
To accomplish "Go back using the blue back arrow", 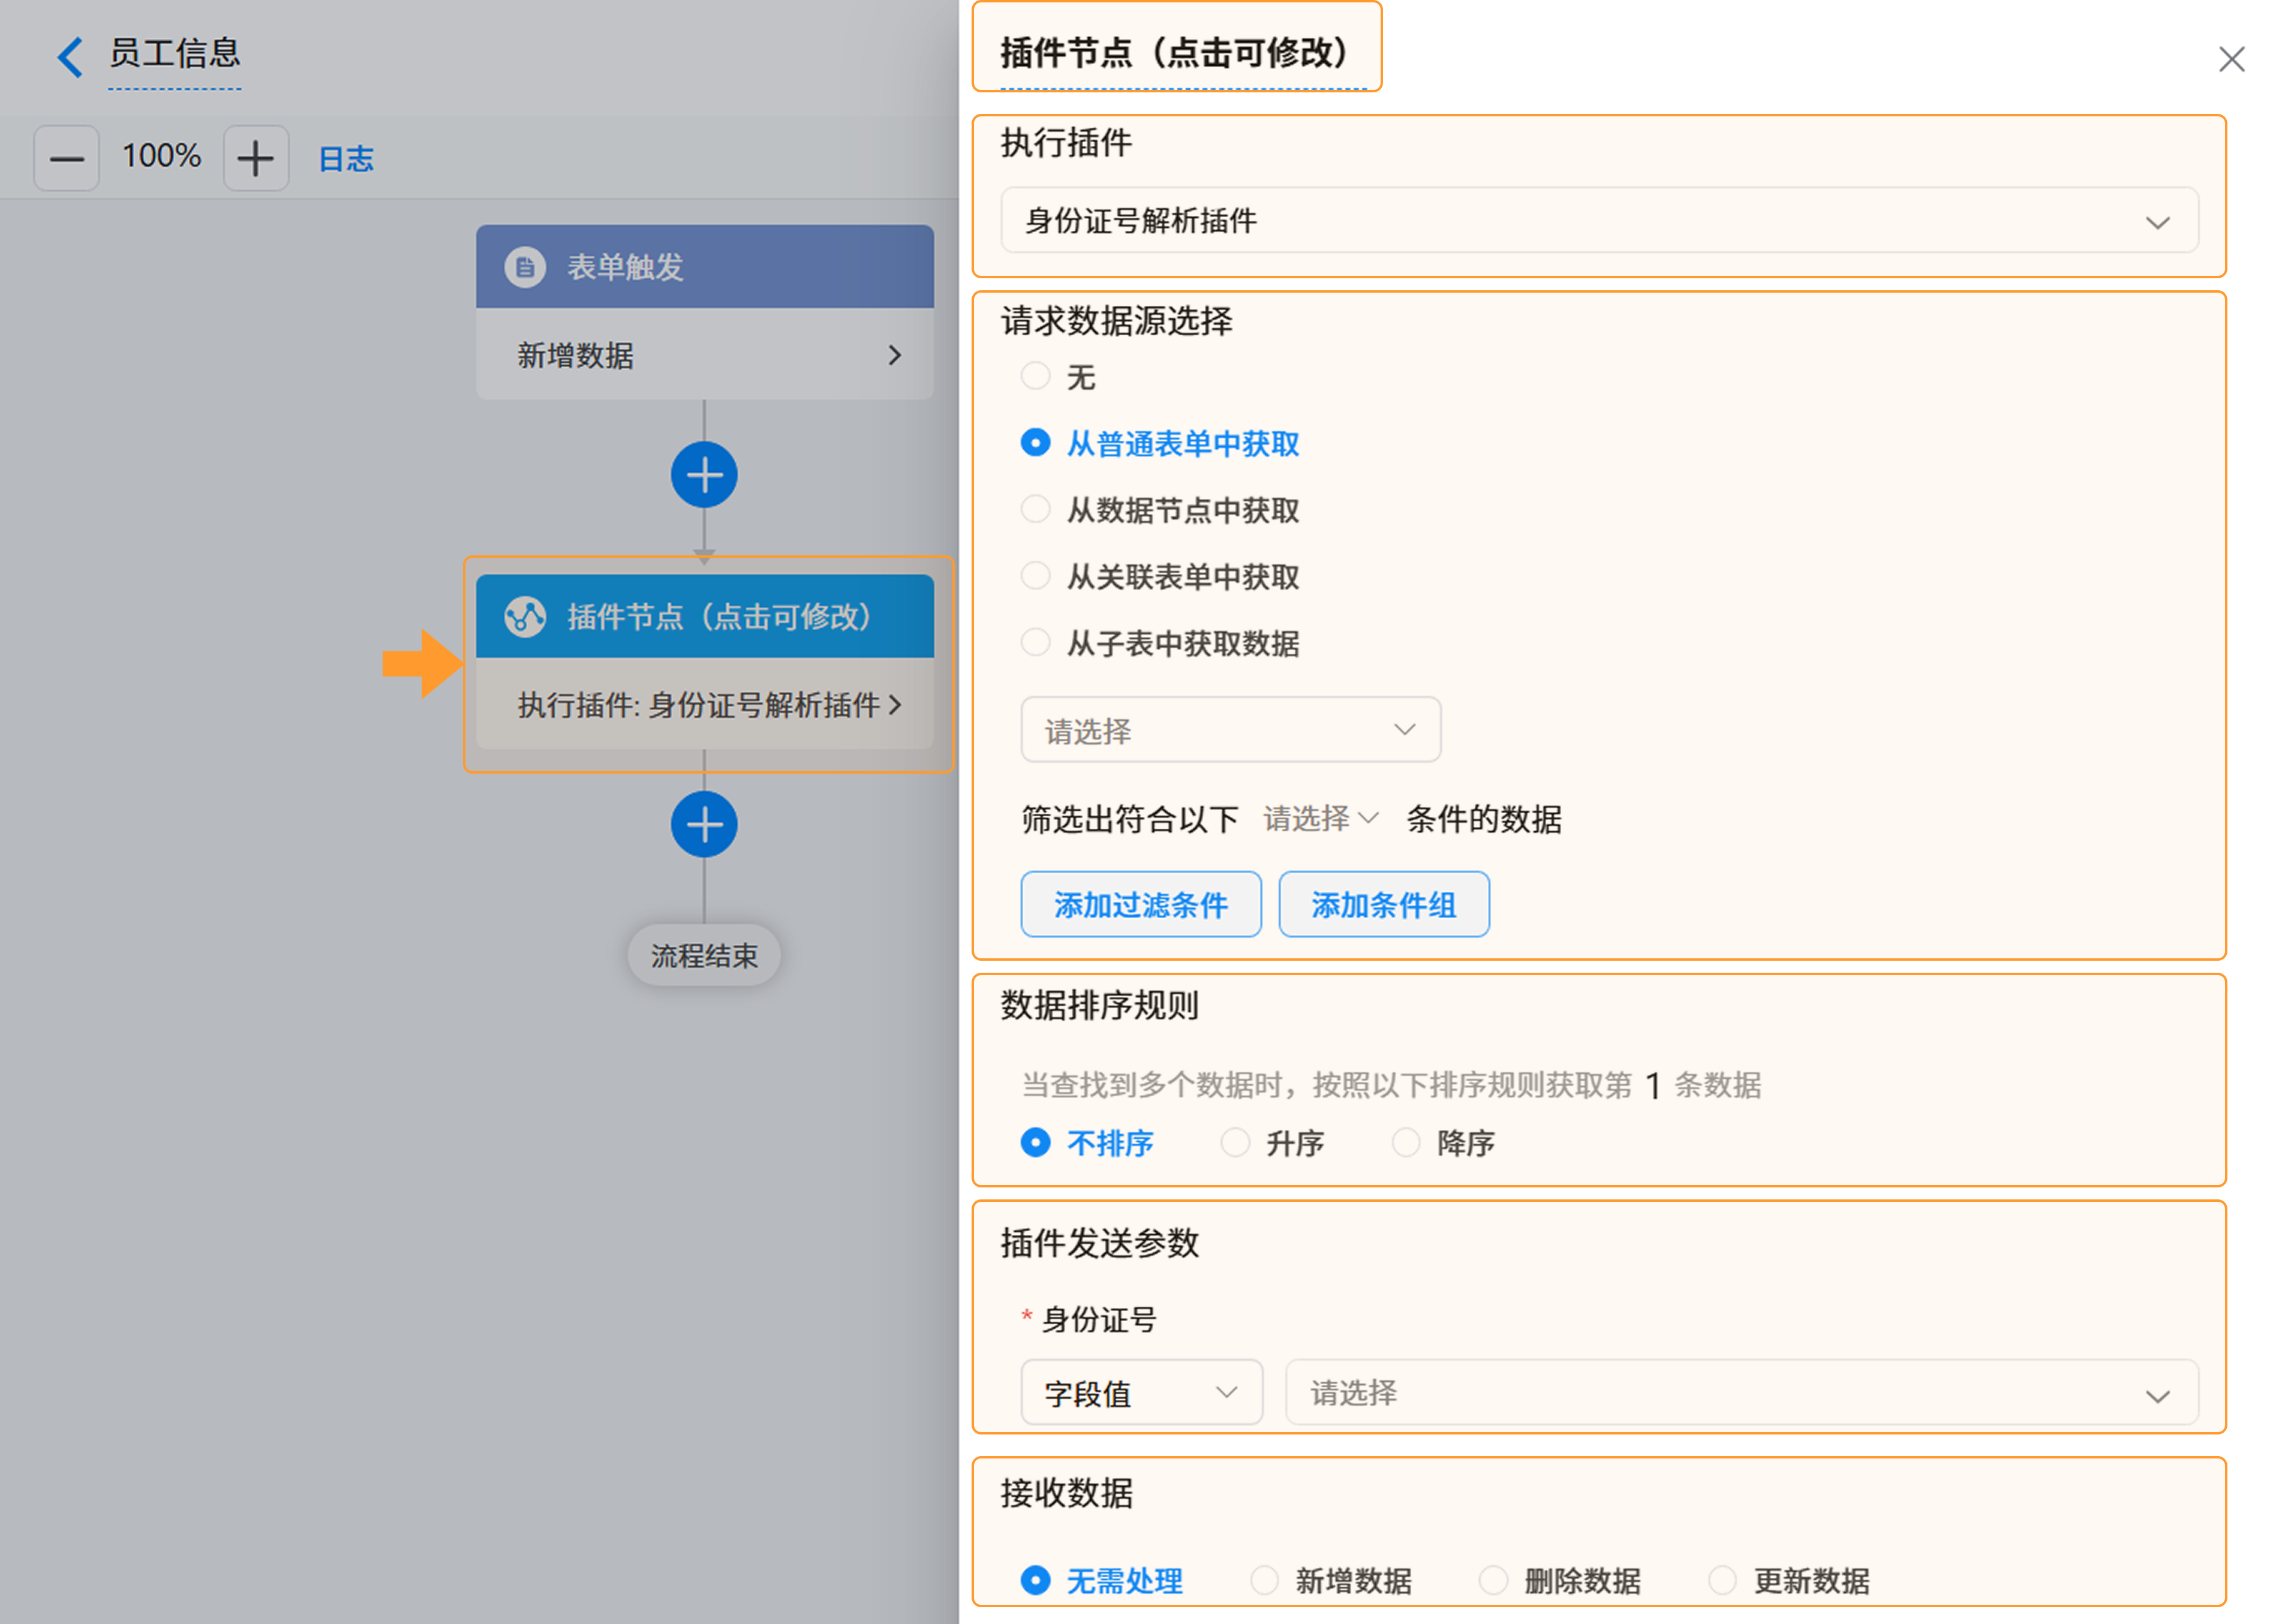I will point(69,57).
